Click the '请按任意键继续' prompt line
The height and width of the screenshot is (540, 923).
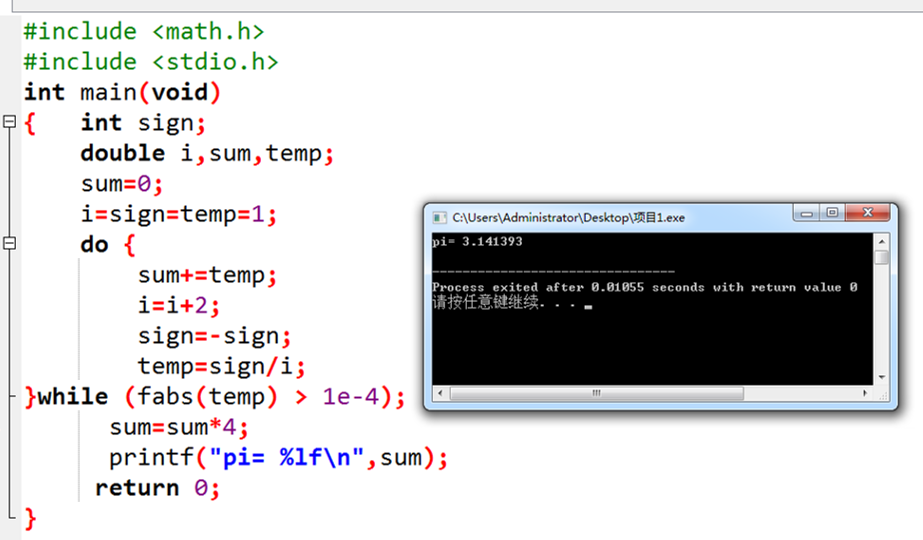point(512,303)
